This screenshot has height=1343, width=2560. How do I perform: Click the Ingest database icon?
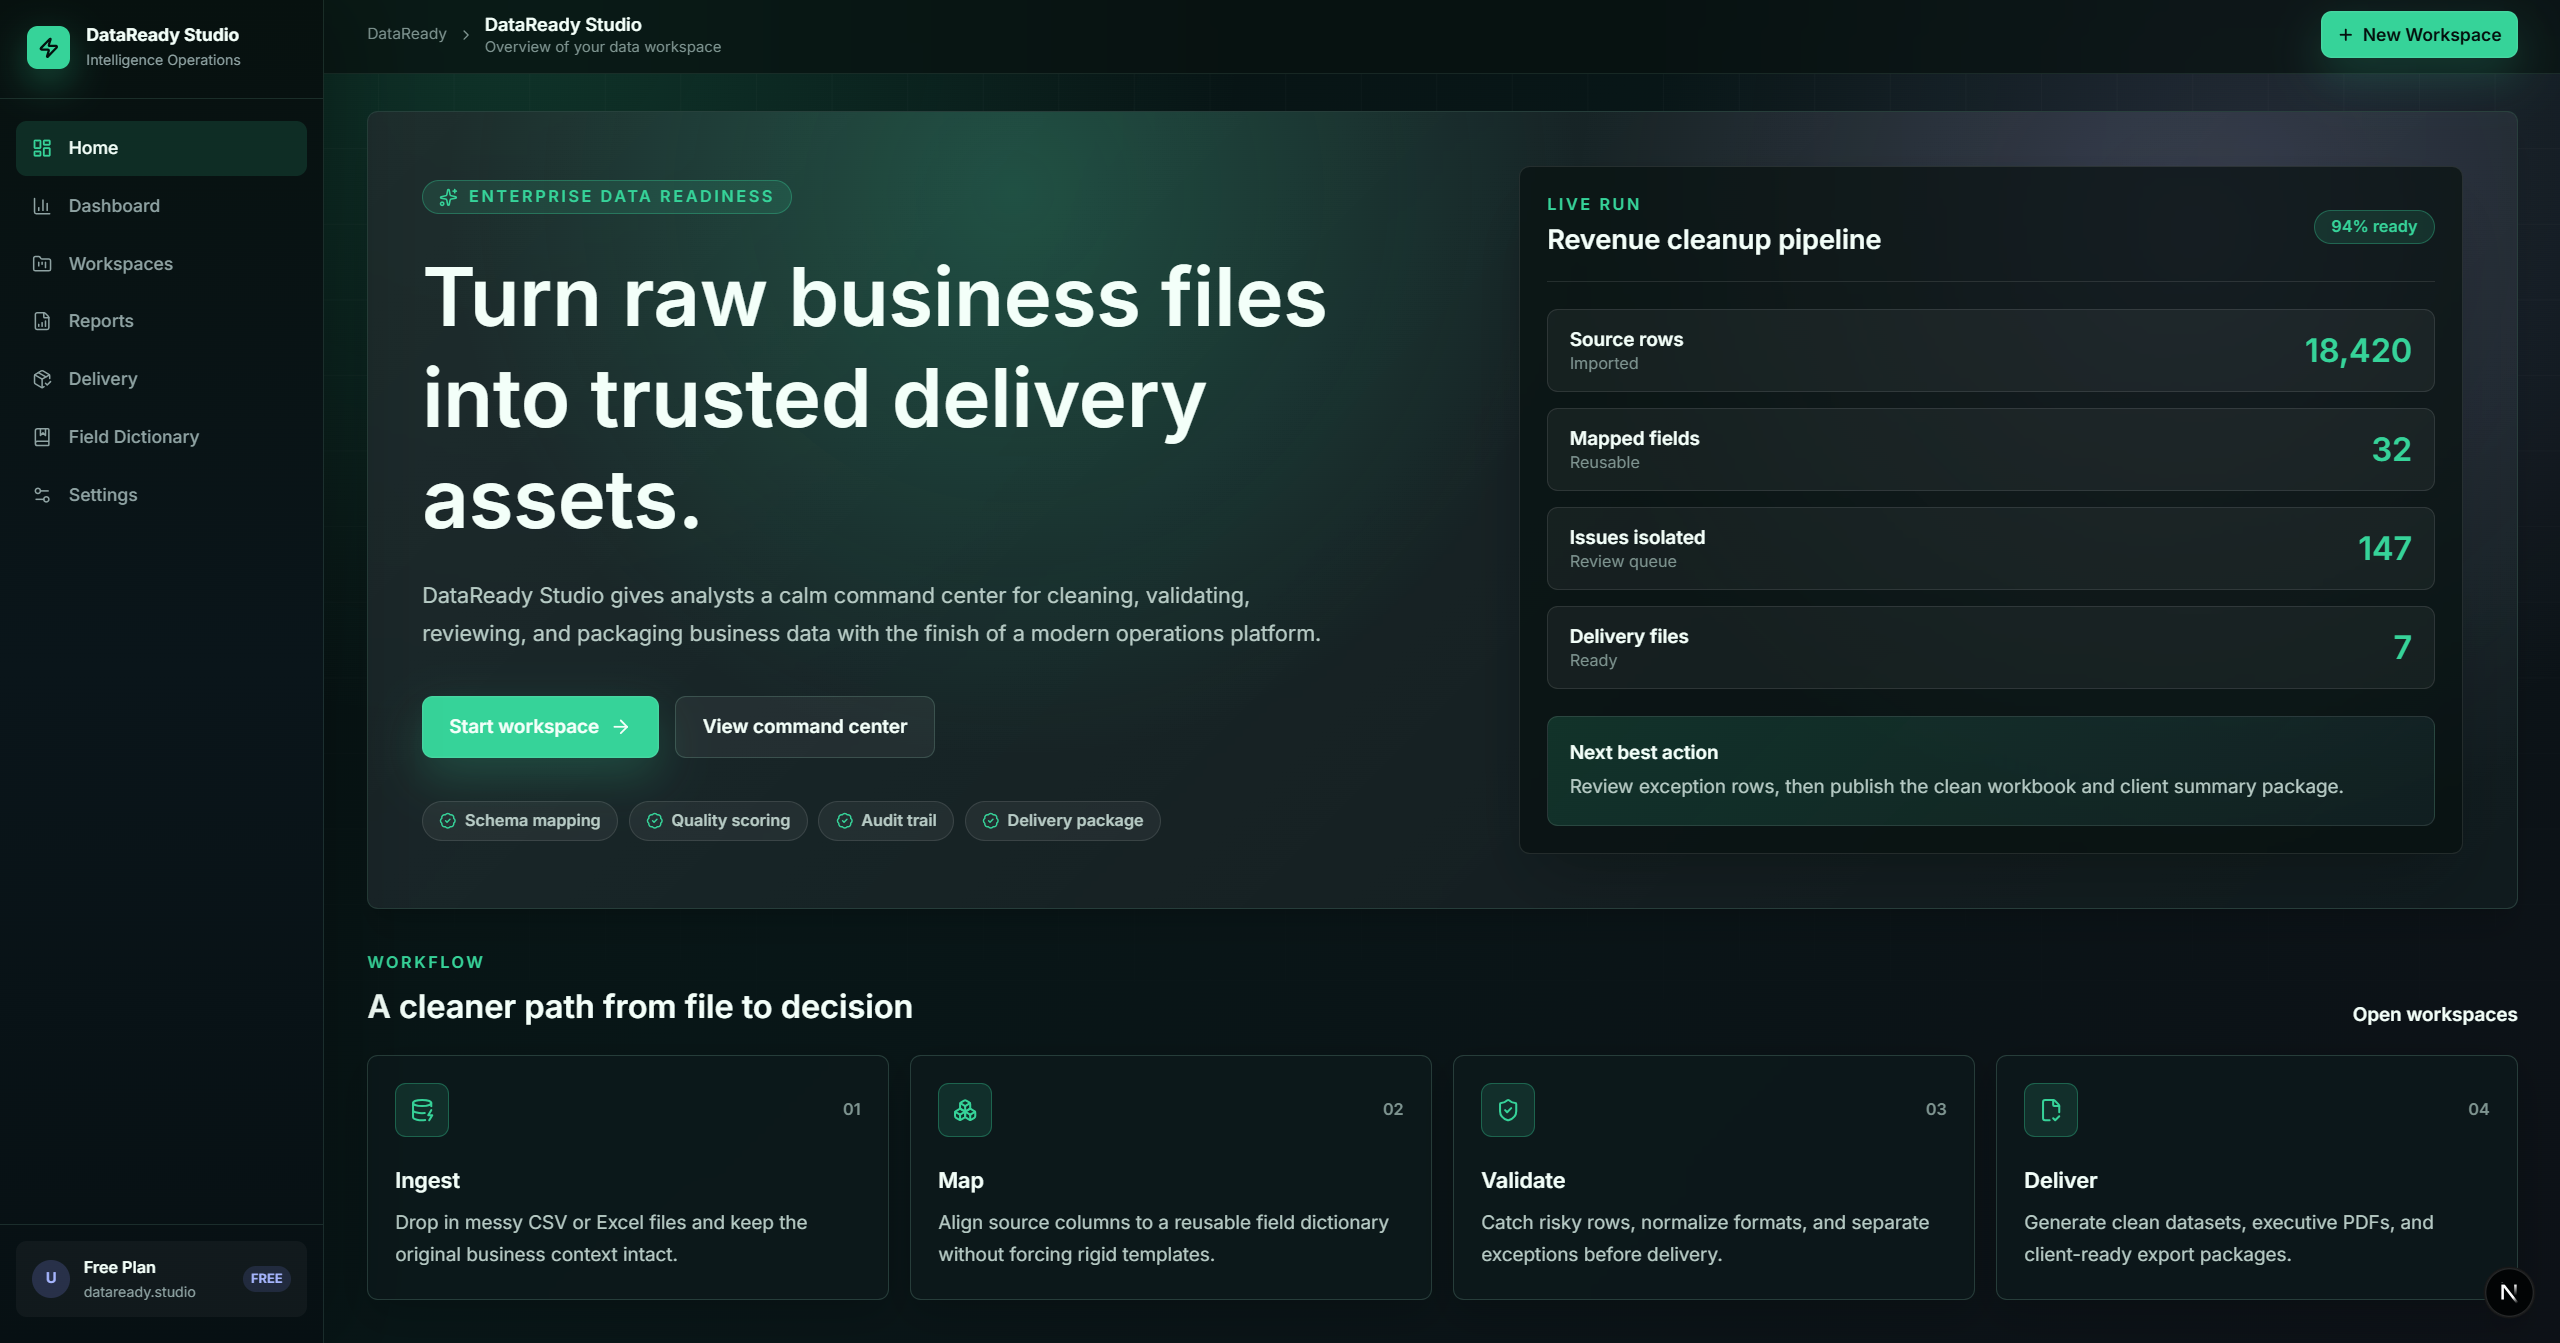click(422, 1110)
